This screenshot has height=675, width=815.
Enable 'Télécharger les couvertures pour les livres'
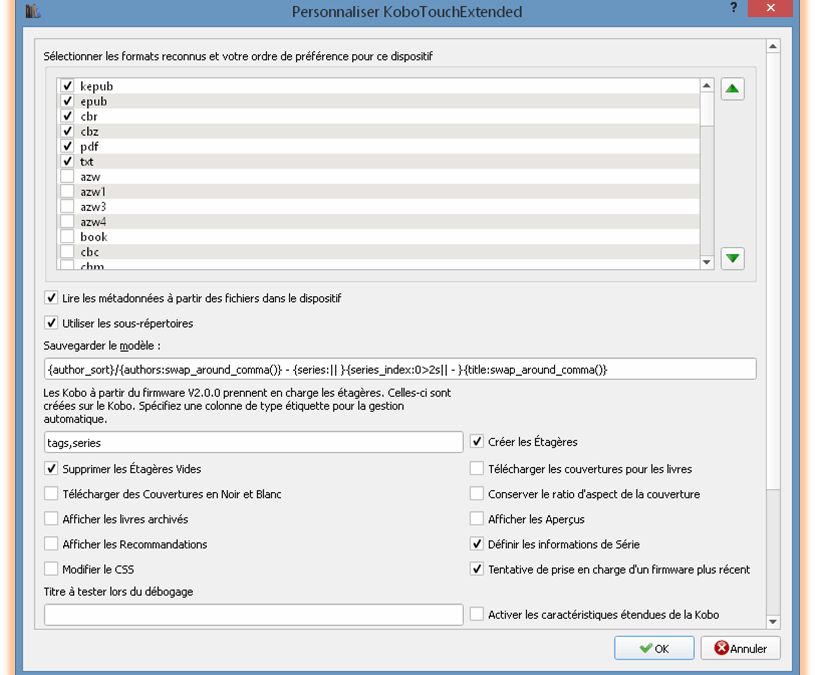[477, 469]
